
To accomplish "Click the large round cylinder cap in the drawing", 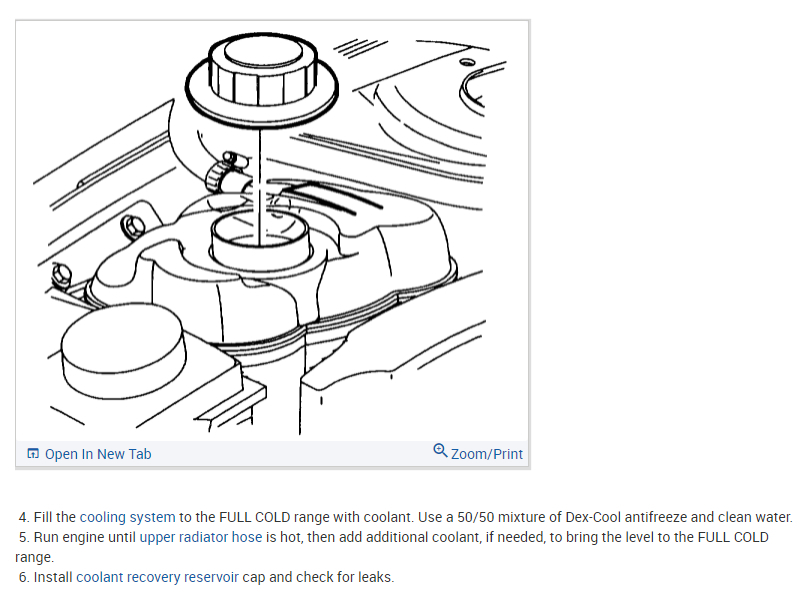I will click(x=123, y=351).
